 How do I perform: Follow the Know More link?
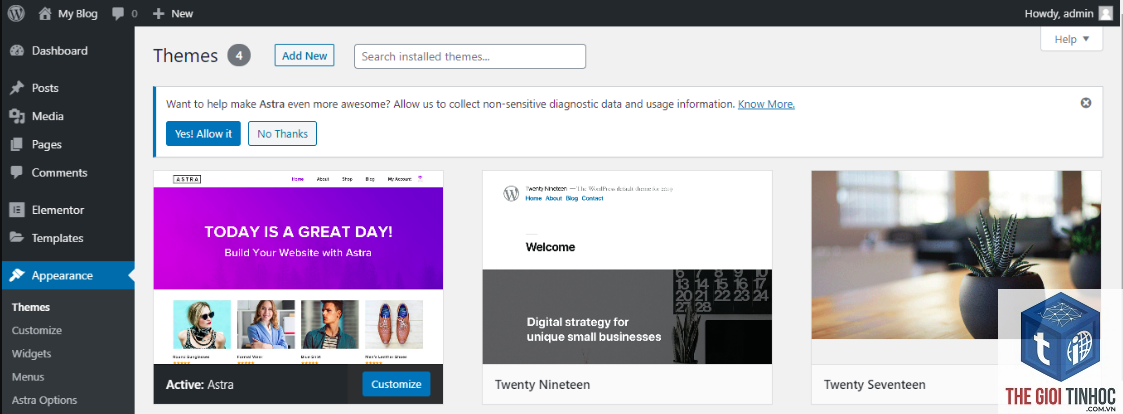pos(766,104)
